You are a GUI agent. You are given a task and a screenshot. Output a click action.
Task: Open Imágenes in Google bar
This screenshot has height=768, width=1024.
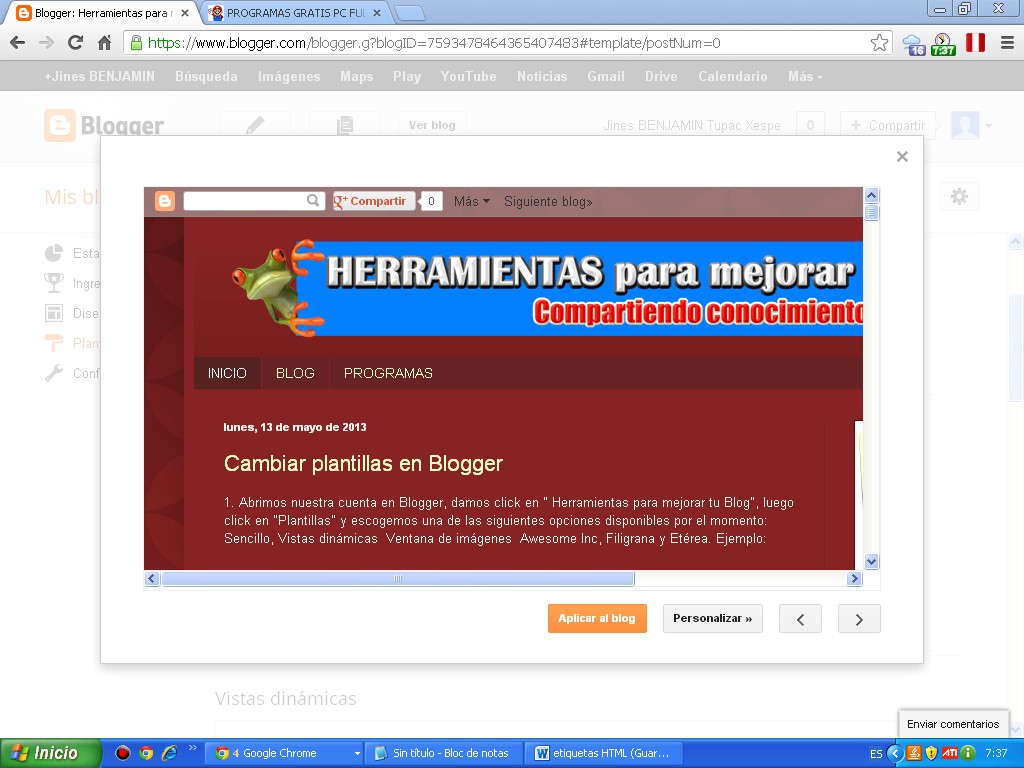pos(289,76)
